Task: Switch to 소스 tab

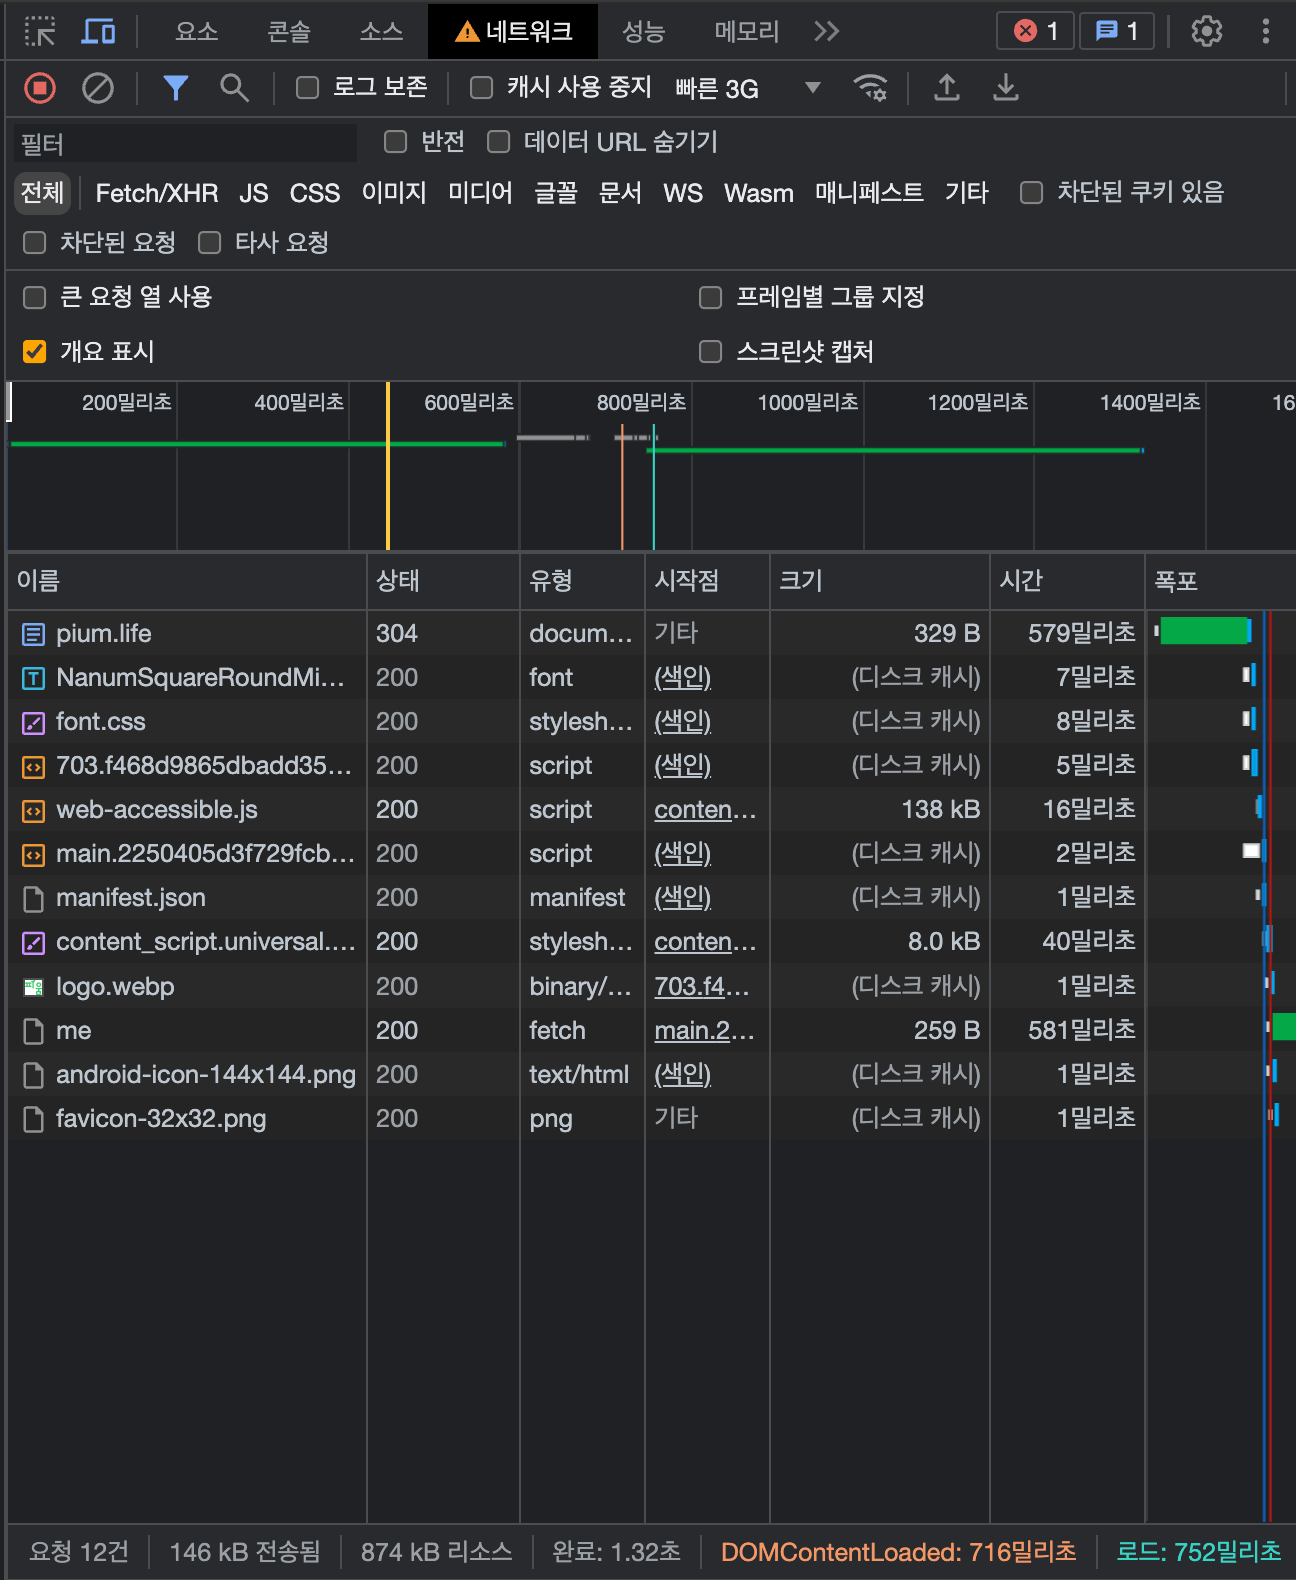Action: [x=382, y=32]
